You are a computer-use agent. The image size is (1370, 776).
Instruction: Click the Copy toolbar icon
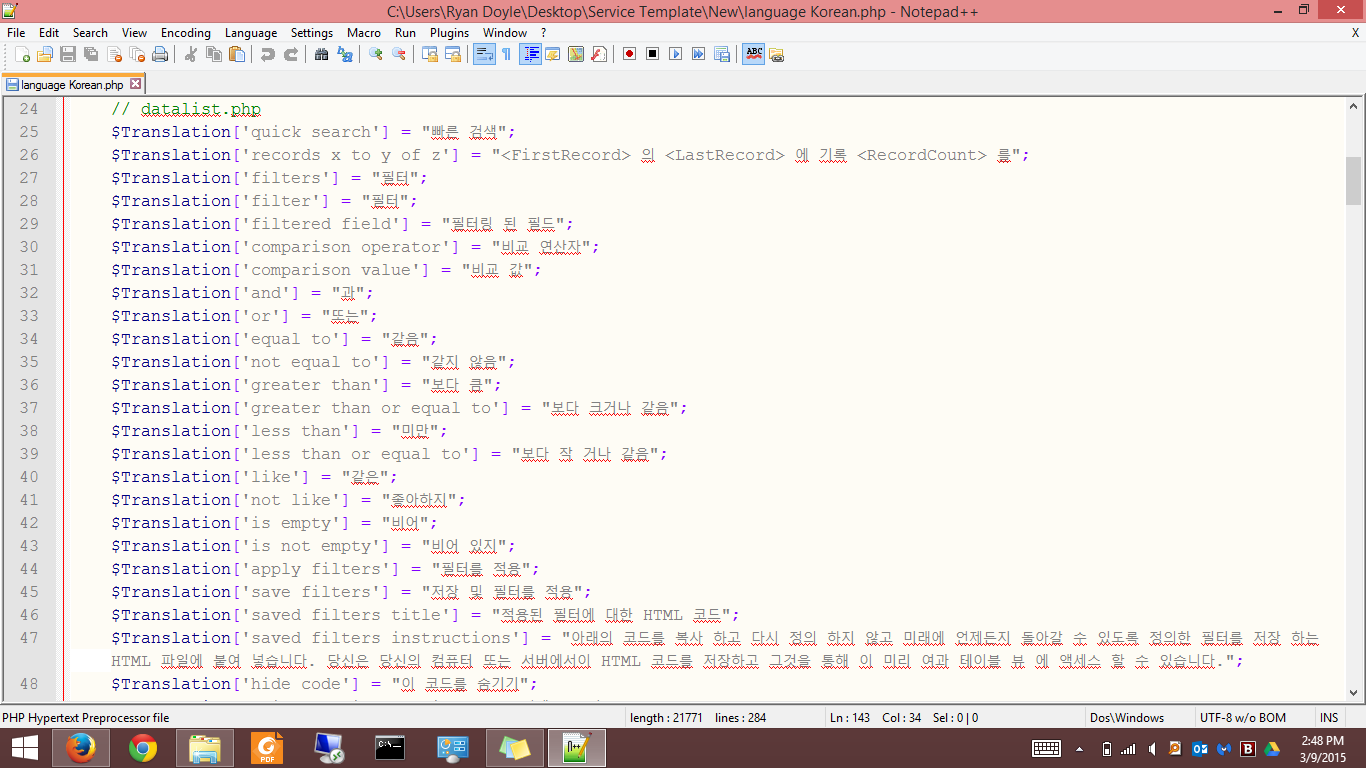pos(213,54)
